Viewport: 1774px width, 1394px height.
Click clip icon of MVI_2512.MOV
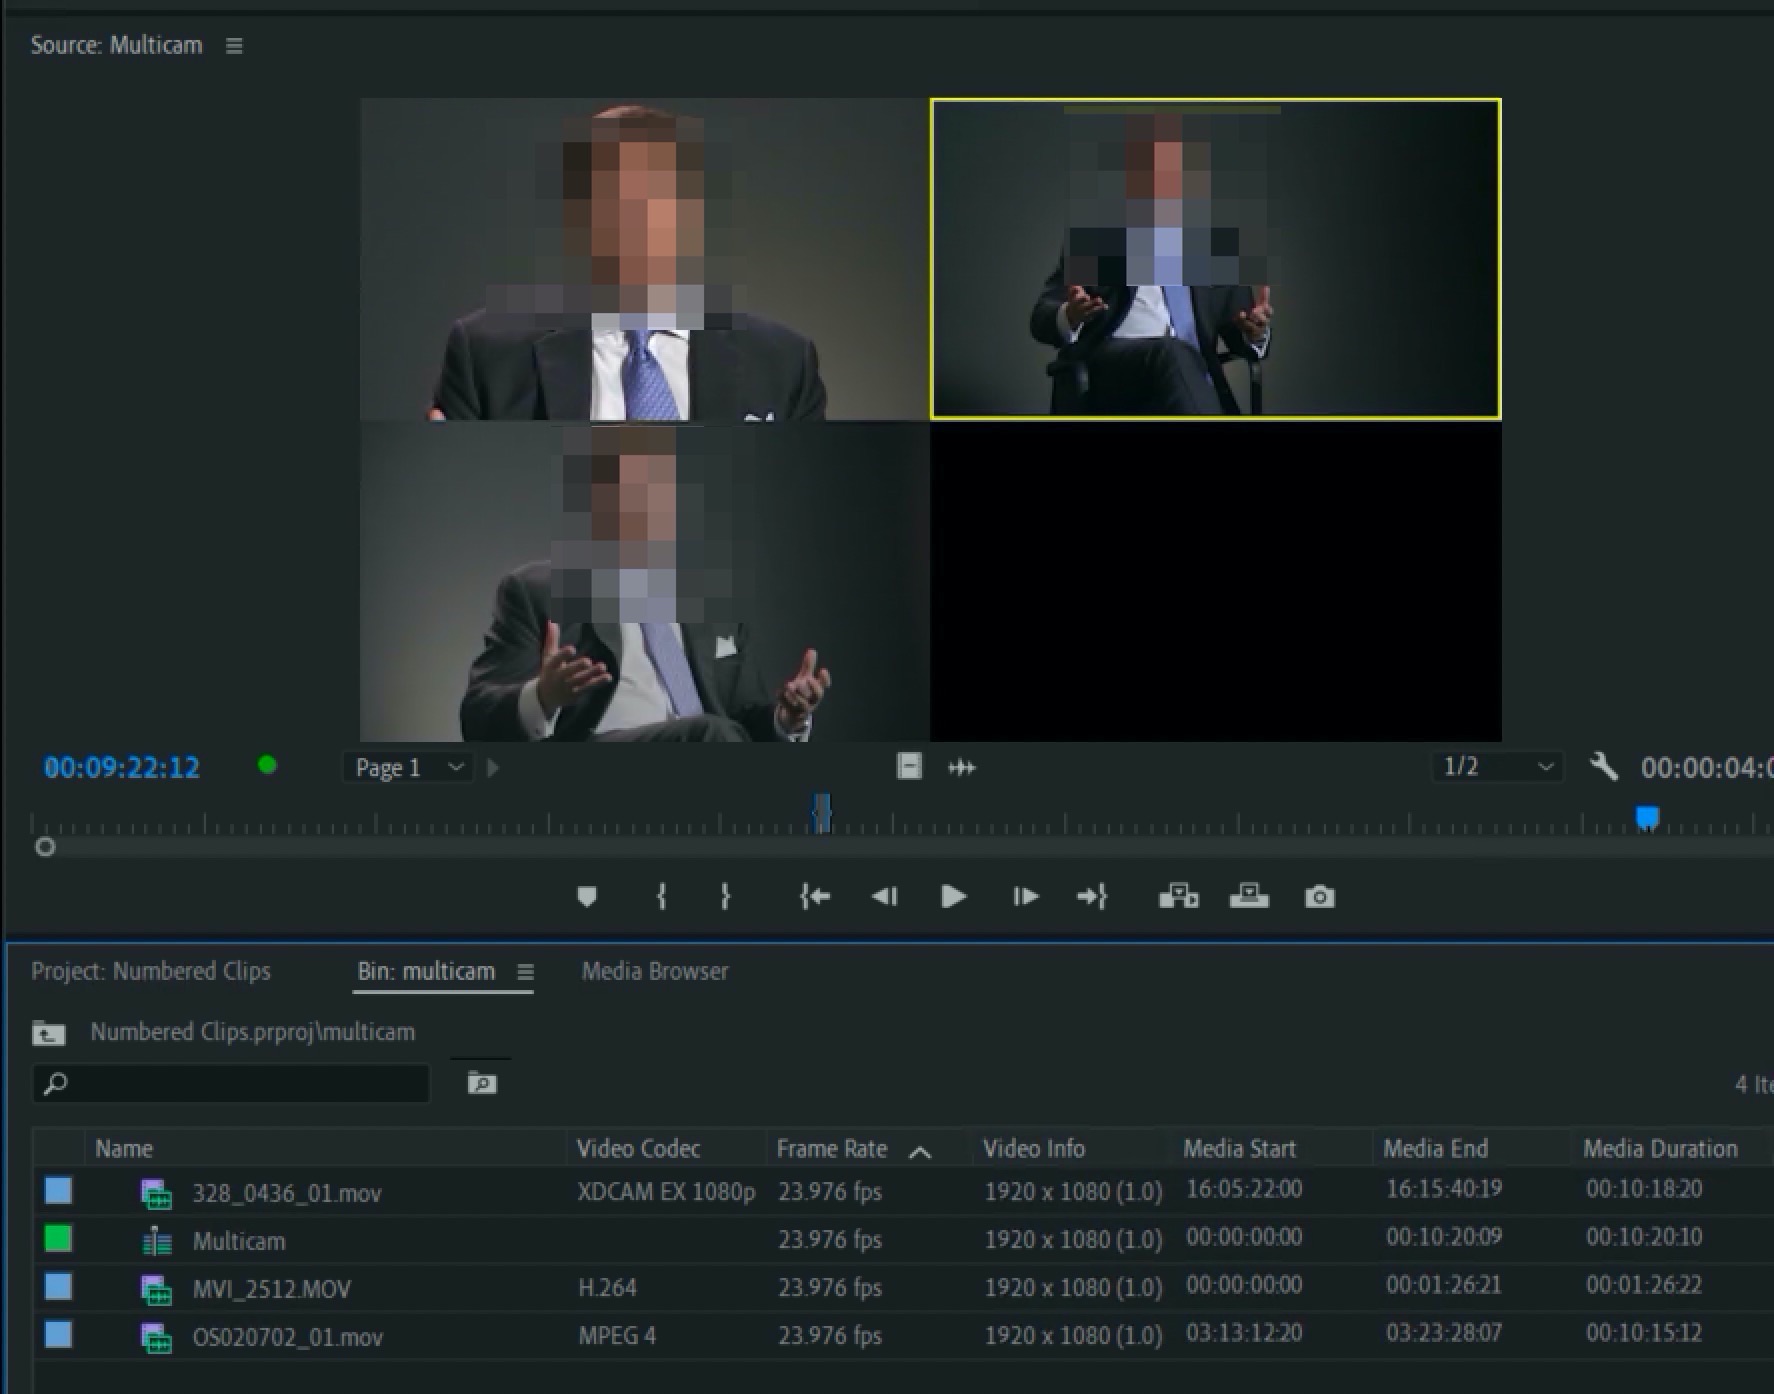click(156, 1289)
